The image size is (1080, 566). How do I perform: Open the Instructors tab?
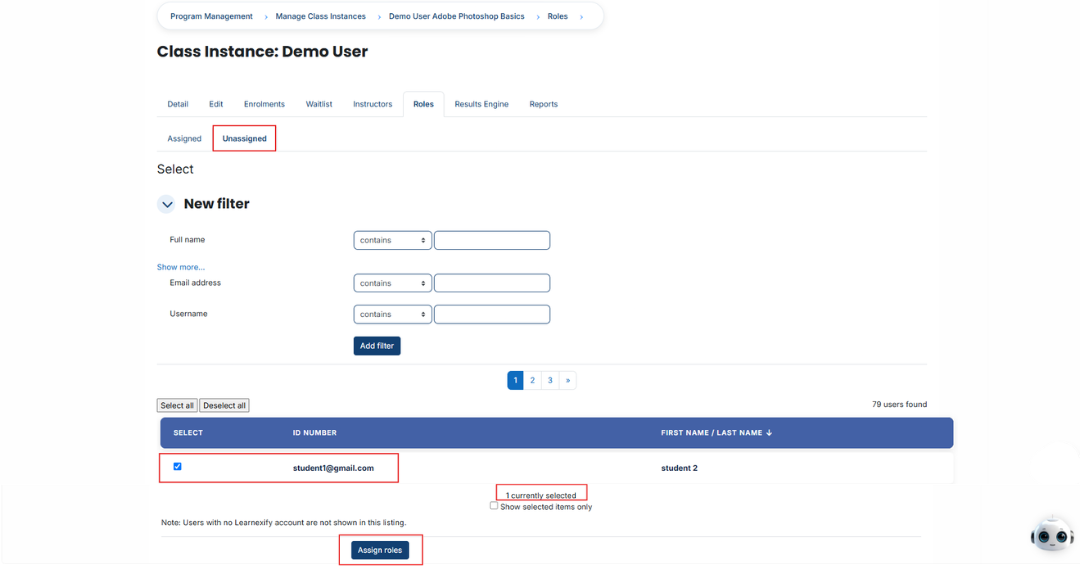(x=373, y=104)
